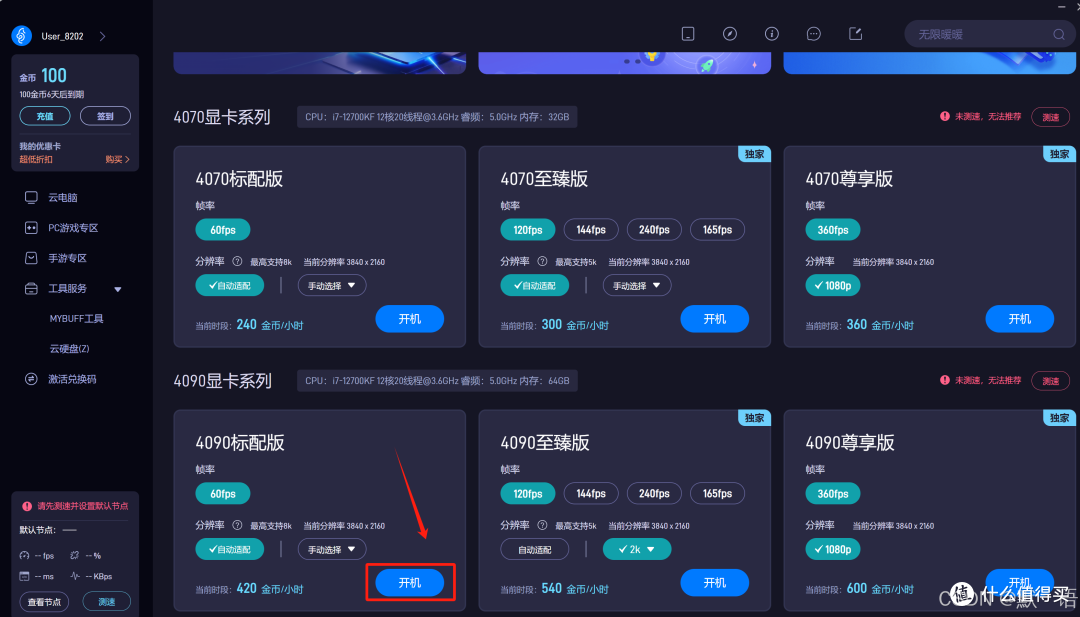Open MYBUFF工具 submenu item
The width and height of the screenshot is (1080, 617).
pos(76,319)
